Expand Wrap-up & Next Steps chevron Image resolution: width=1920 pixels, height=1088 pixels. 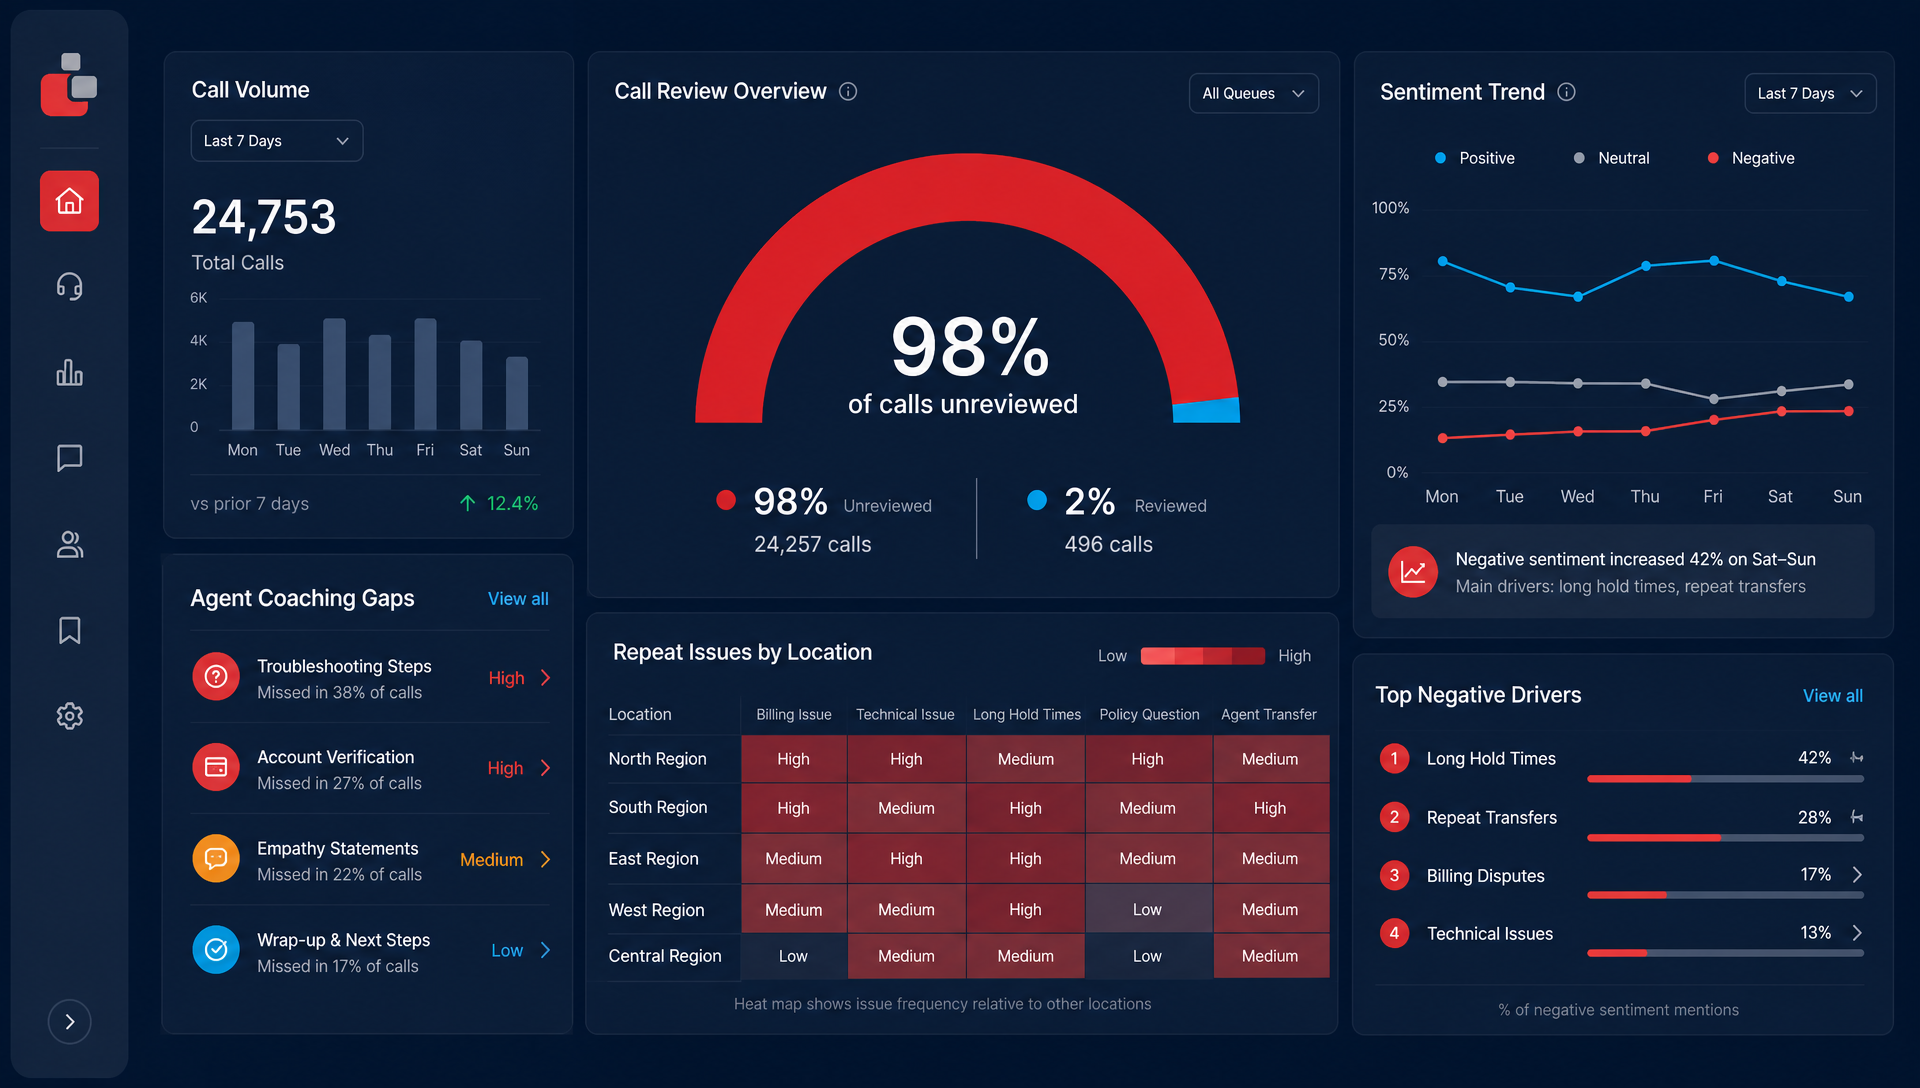[546, 950]
